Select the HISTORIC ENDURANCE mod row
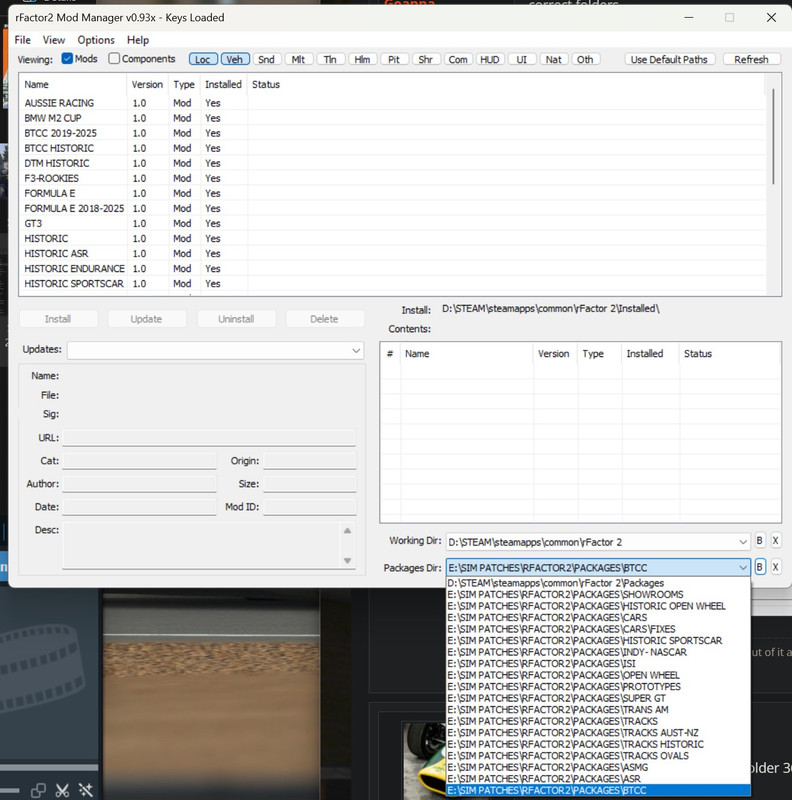 click(x=392, y=268)
